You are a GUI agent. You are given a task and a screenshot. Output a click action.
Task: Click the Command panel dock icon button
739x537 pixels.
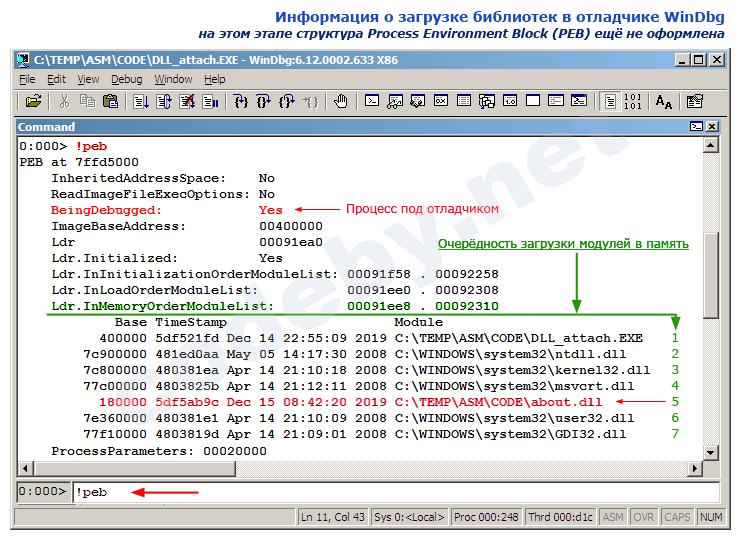tap(696, 126)
